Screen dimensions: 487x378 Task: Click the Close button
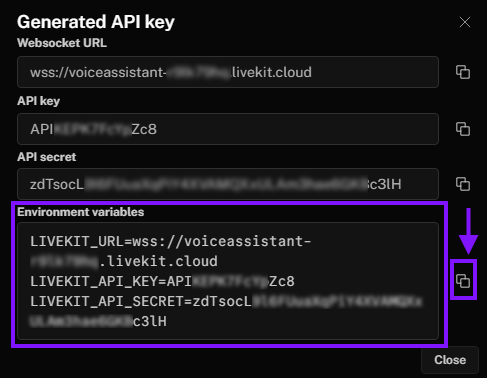tap(450, 360)
